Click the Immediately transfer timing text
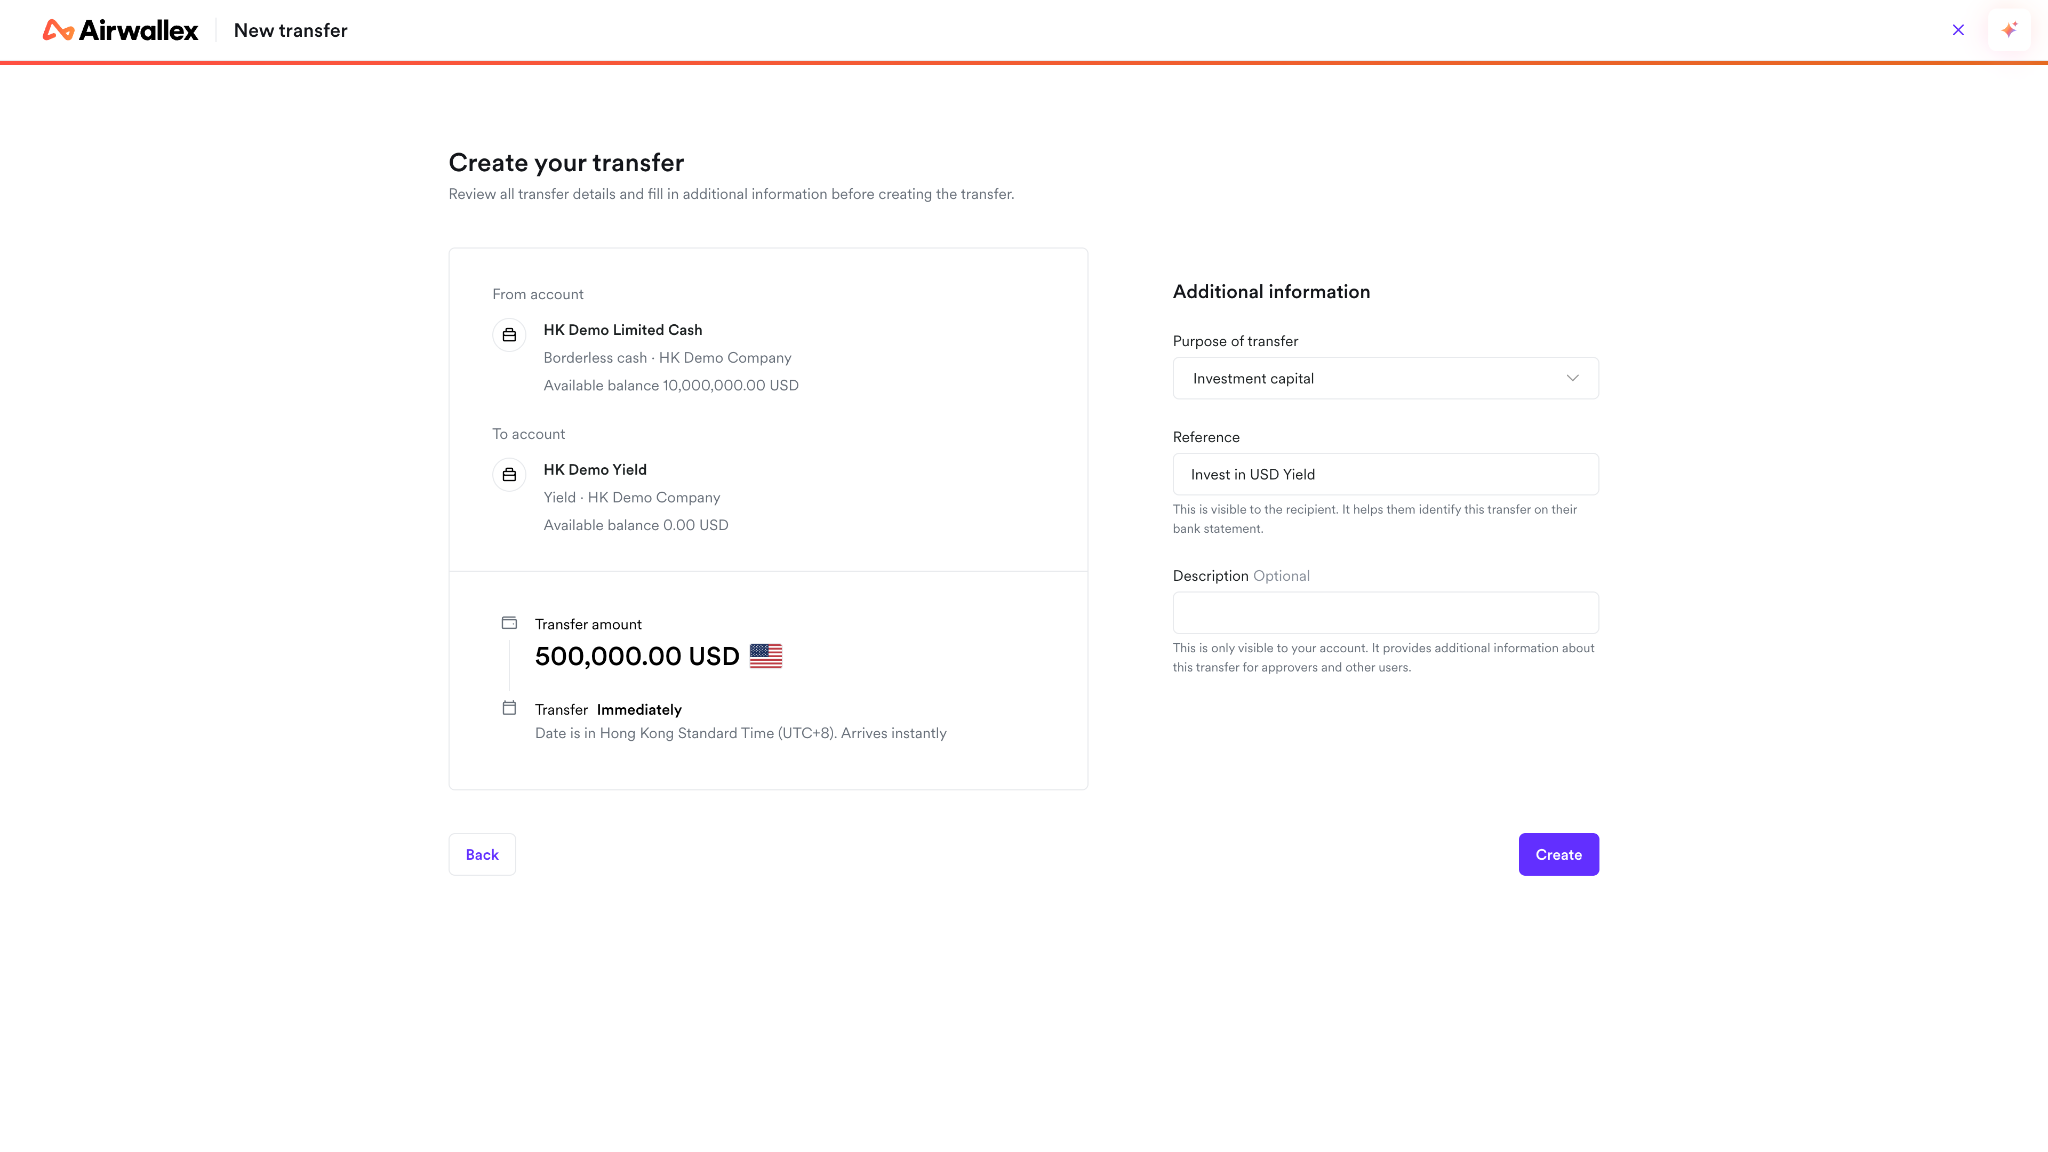The height and width of the screenshot is (1152, 2048). [x=639, y=710]
